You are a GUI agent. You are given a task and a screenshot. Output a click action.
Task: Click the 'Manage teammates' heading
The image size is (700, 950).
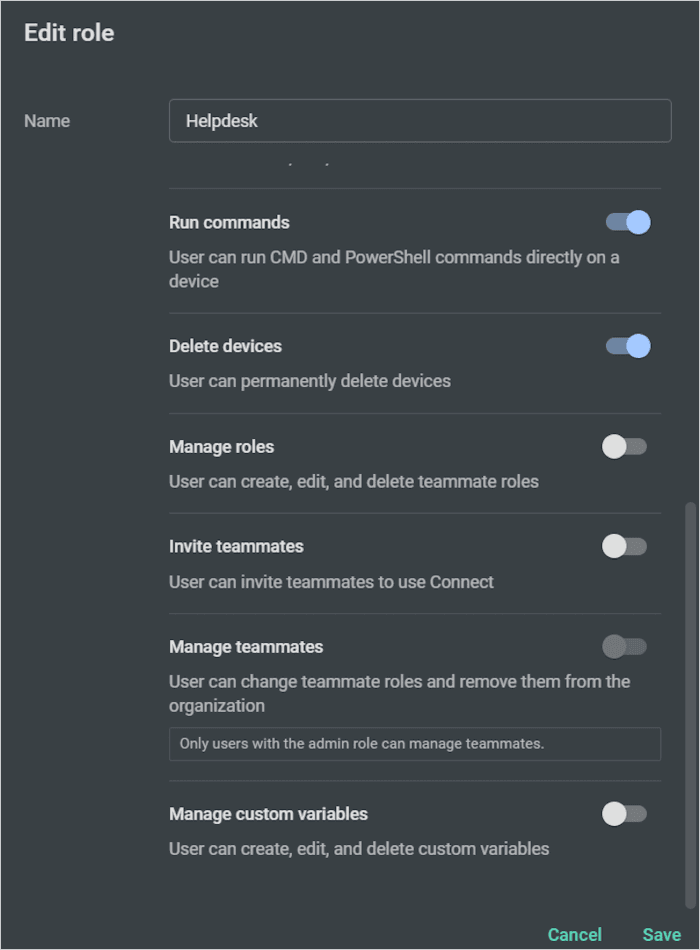coord(245,646)
